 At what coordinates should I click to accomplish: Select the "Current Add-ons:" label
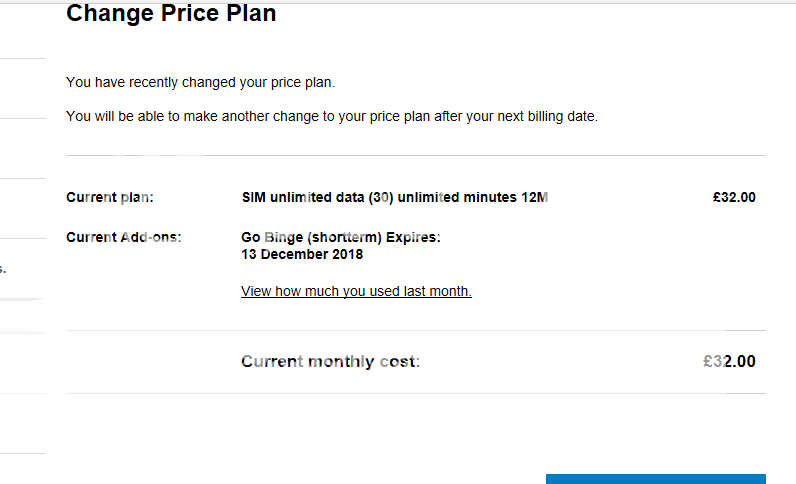(124, 237)
